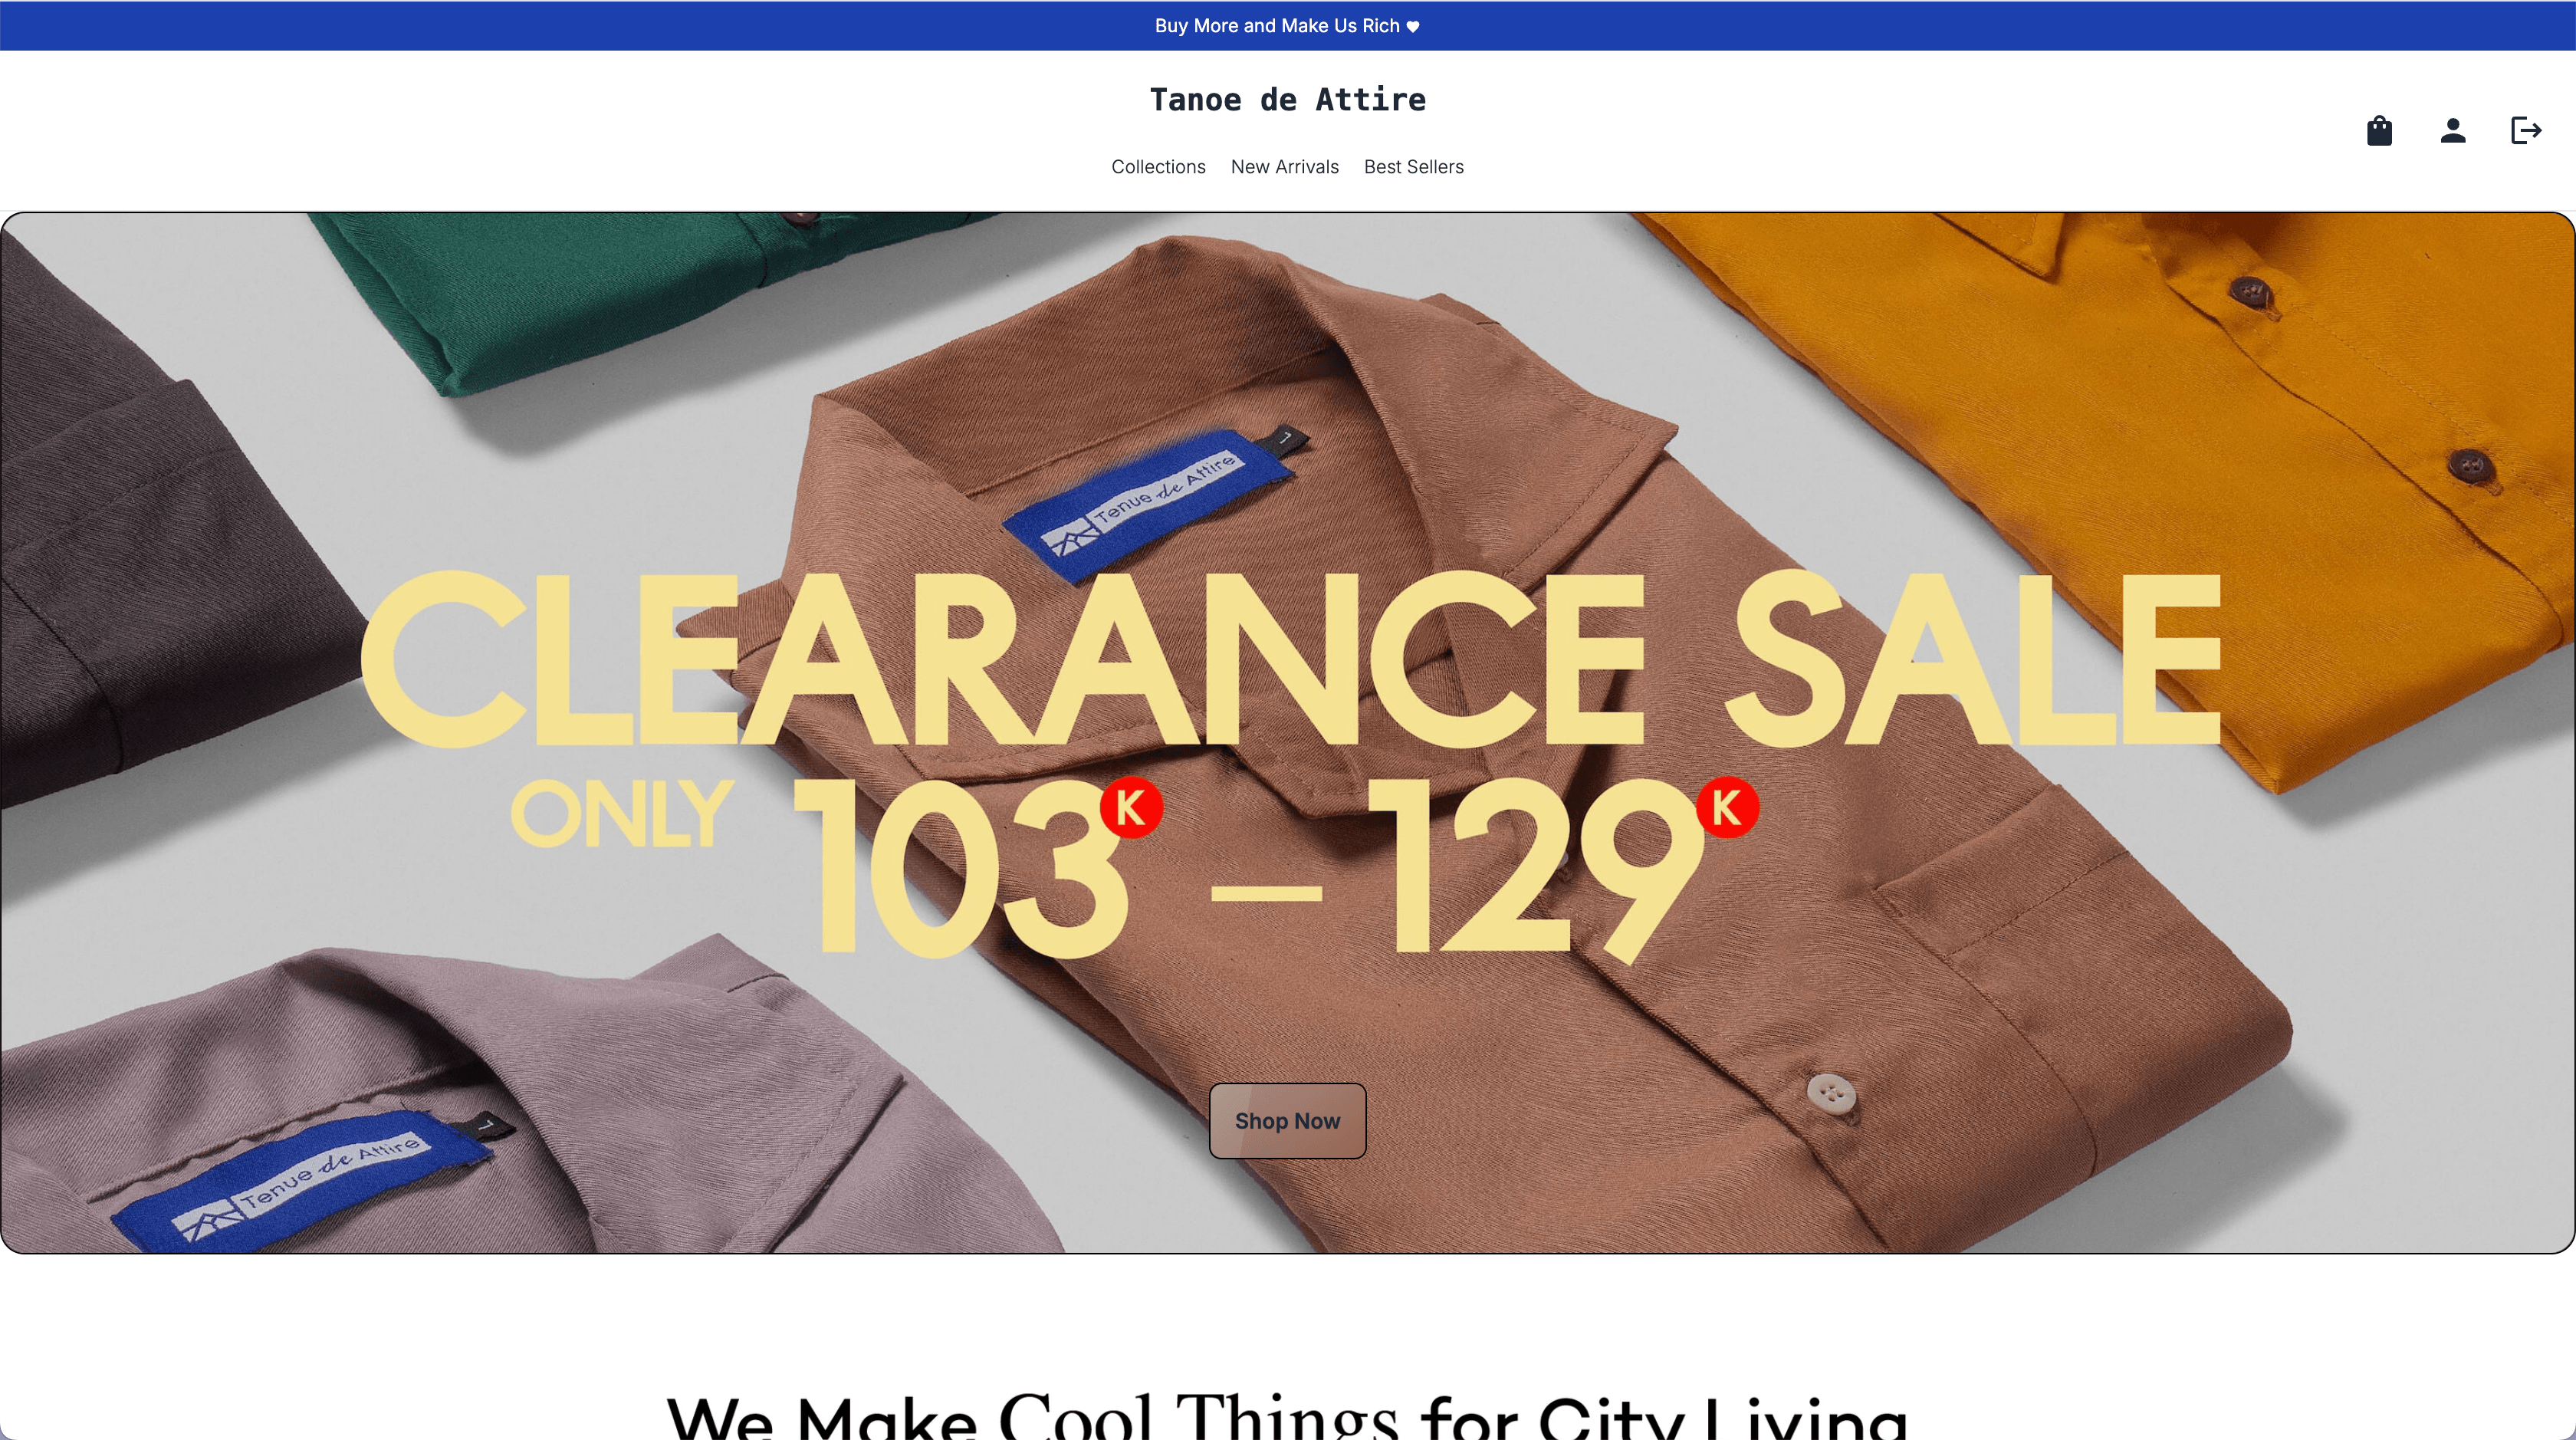Open the user account profile icon
The height and width of the screenshot is (1440, 2576).
click(x=2452, y=131)
